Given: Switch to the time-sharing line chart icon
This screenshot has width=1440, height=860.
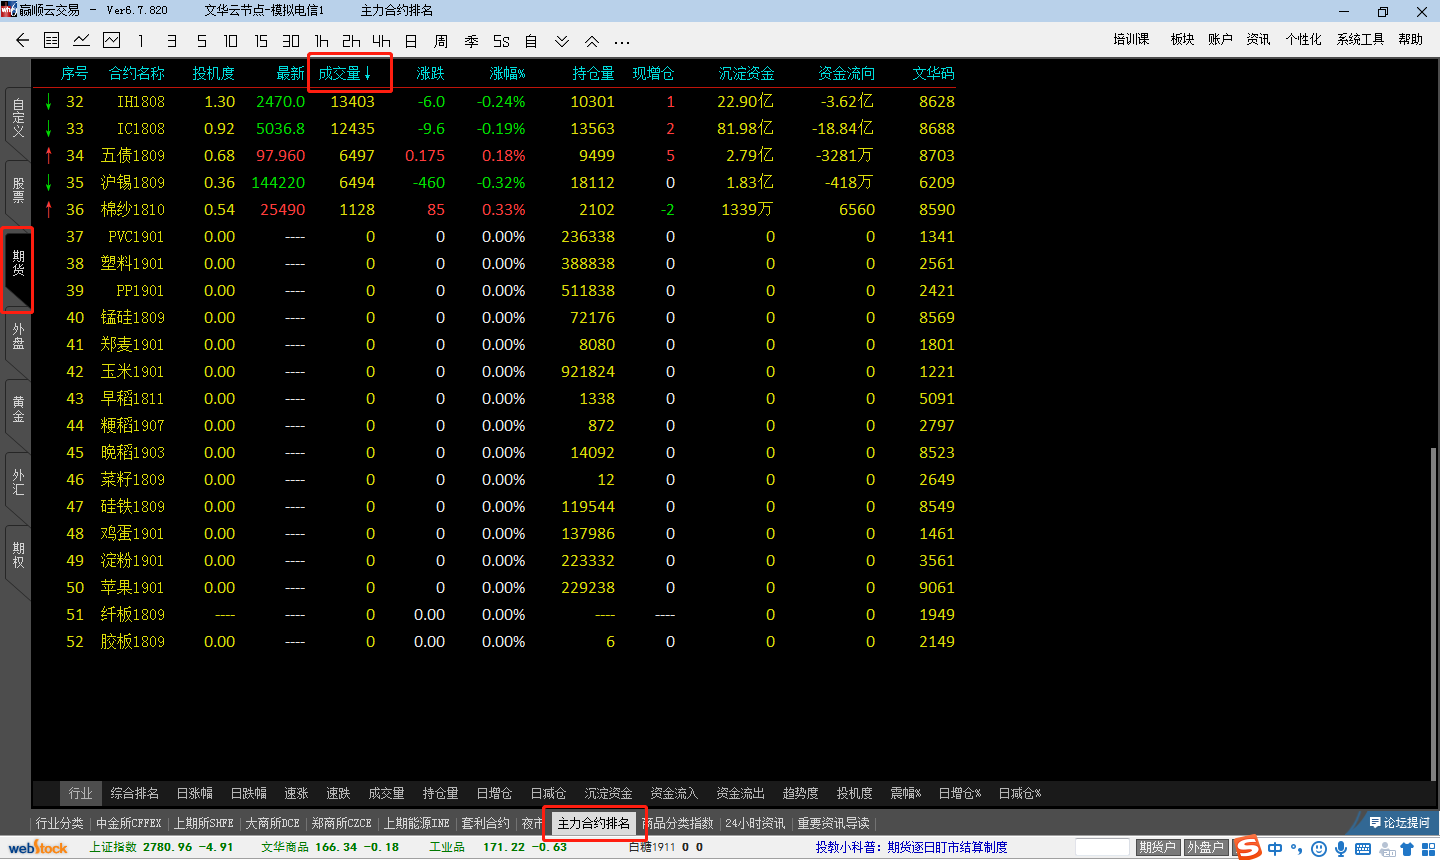Looking at the screenshot, I should tap(82, 41).
